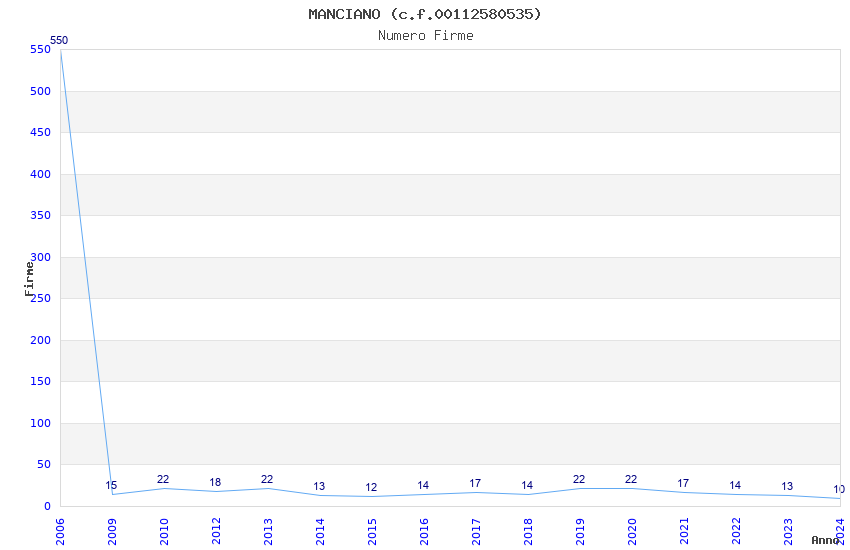Viewport: 850px width, 550px height.
Task: Click the data label 13 above 2023
Action: 787,486
